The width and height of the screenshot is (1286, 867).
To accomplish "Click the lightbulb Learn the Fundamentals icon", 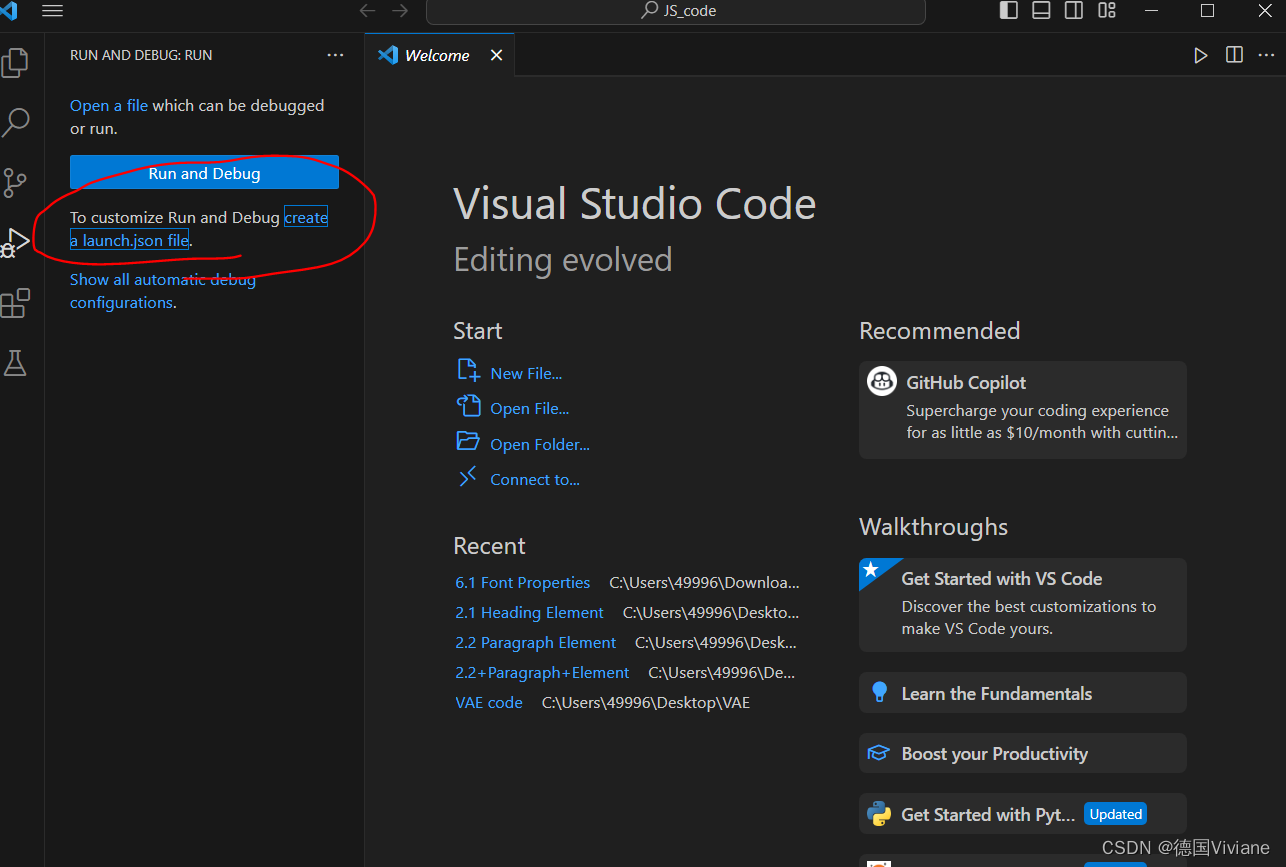I will pos(879,692).
